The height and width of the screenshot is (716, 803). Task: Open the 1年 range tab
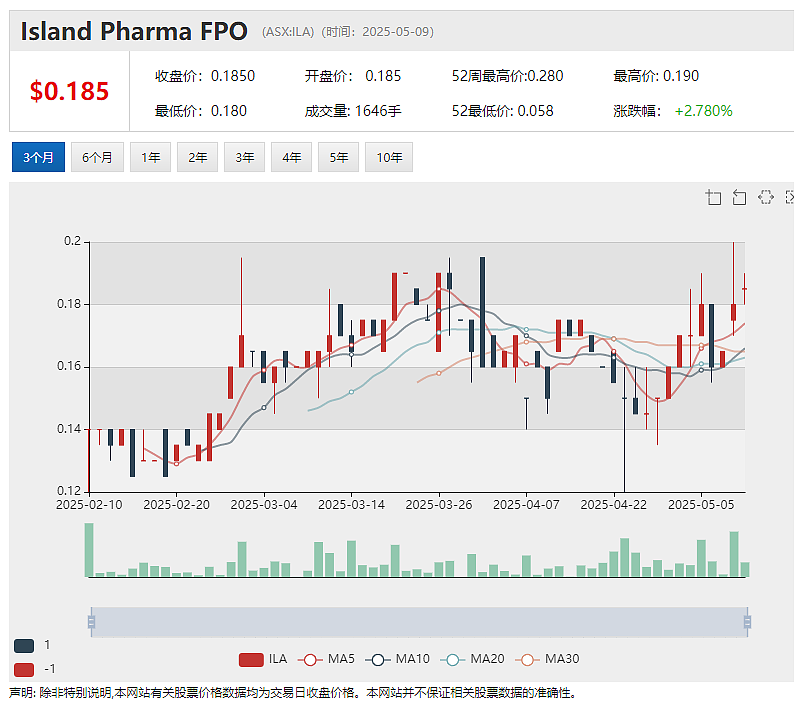coord(151,157)
